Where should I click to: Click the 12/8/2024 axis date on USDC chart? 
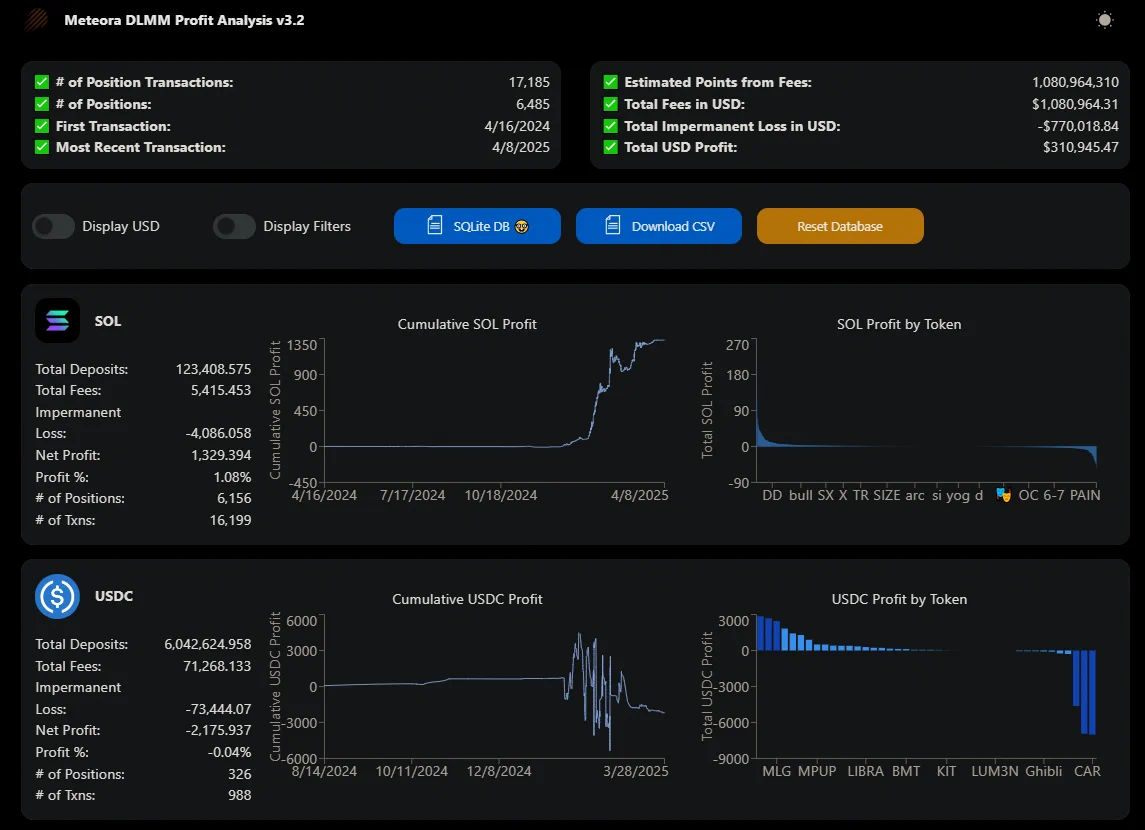(499, 771)
